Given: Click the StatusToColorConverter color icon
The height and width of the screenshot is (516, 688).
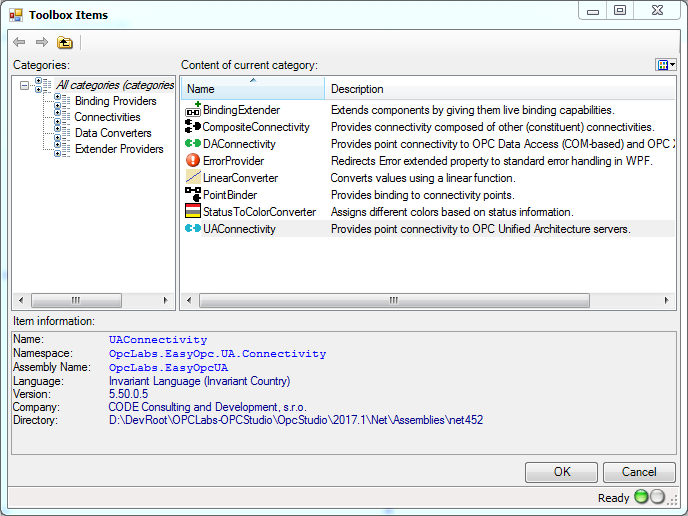Looking at the screenshot, I should point(193,212).
